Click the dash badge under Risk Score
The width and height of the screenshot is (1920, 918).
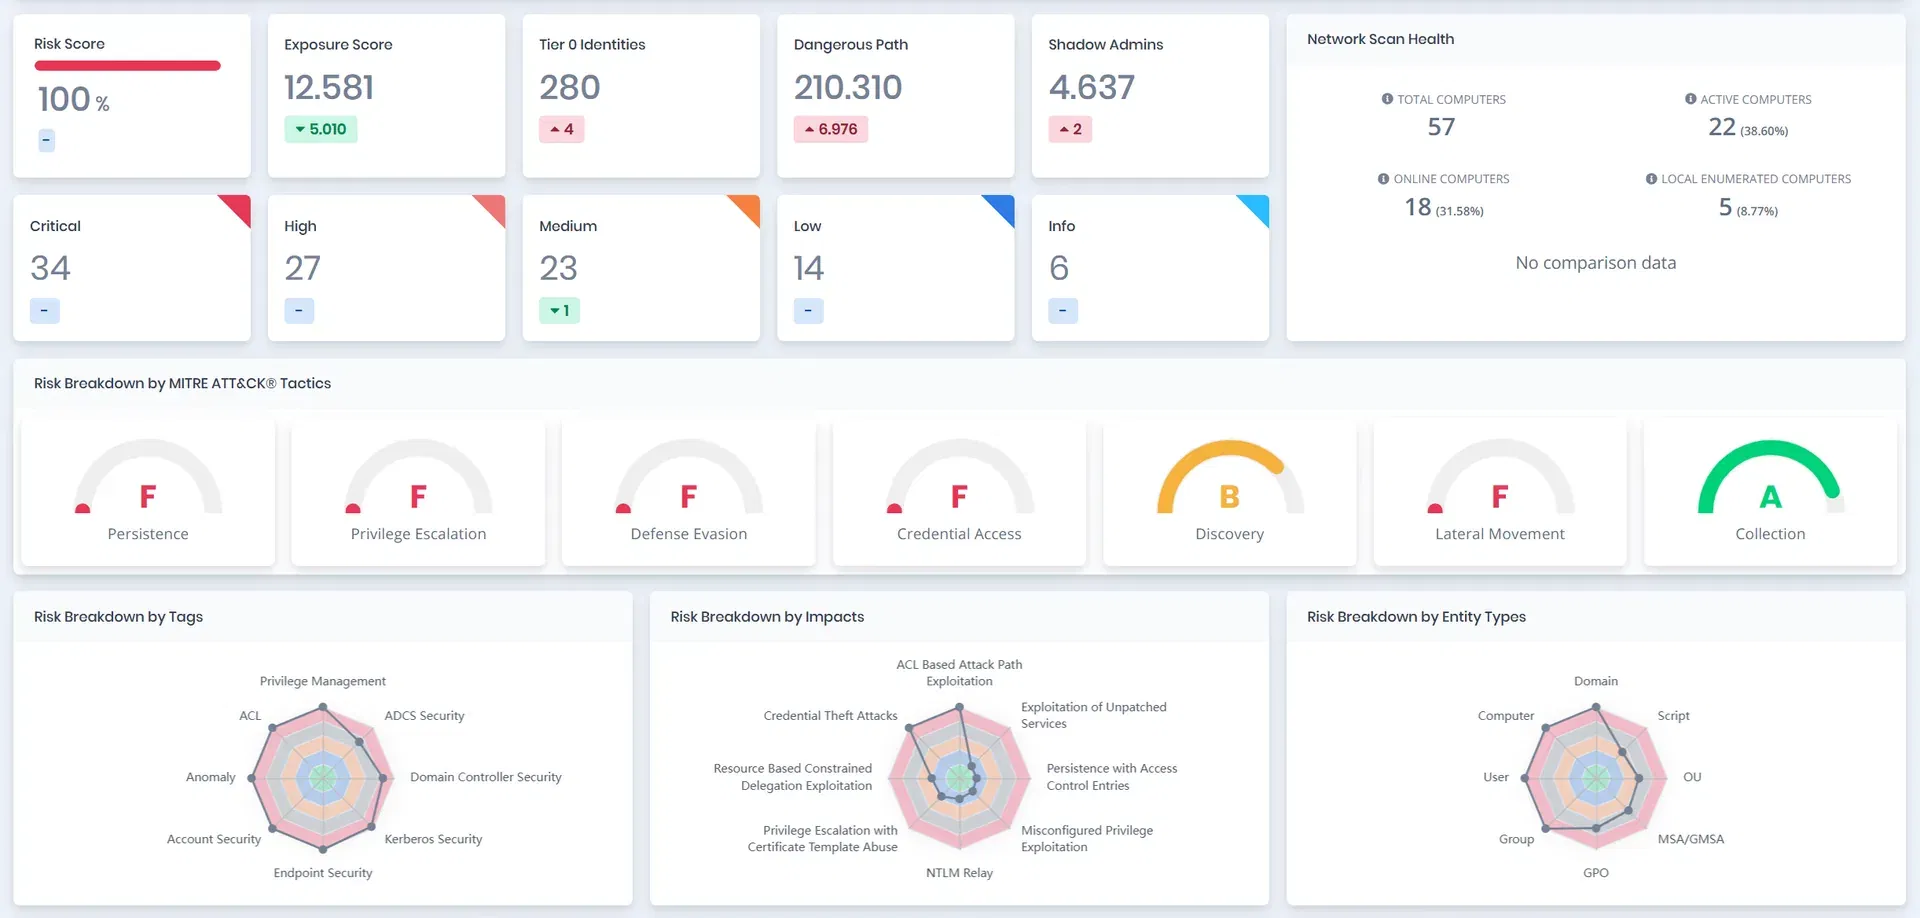[46, 140]
